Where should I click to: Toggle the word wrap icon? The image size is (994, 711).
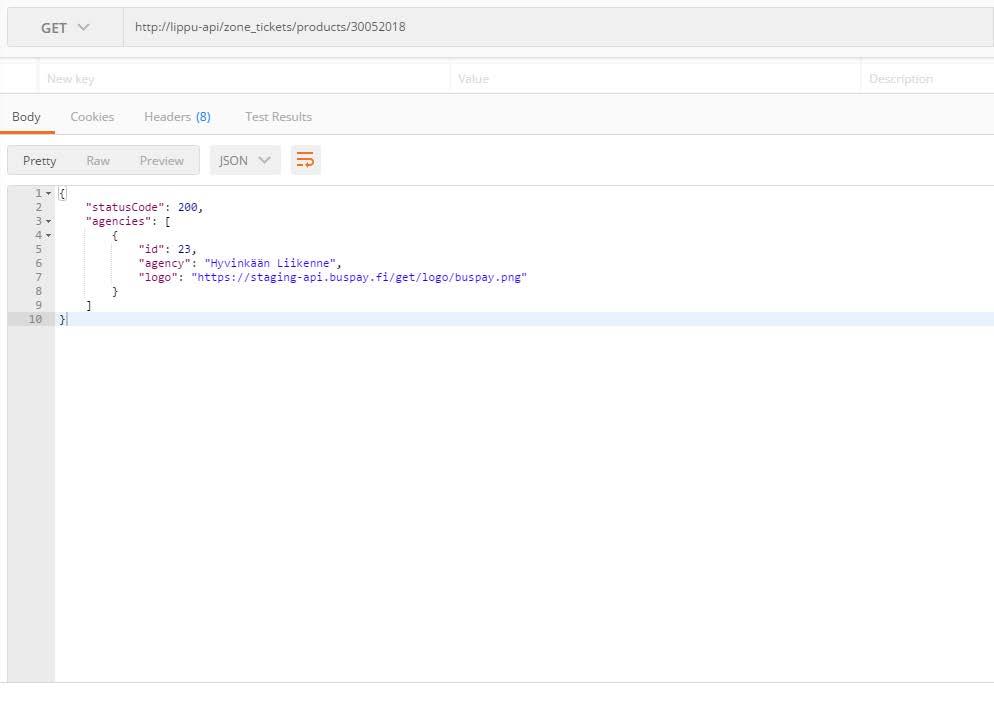tap(306, 160)
